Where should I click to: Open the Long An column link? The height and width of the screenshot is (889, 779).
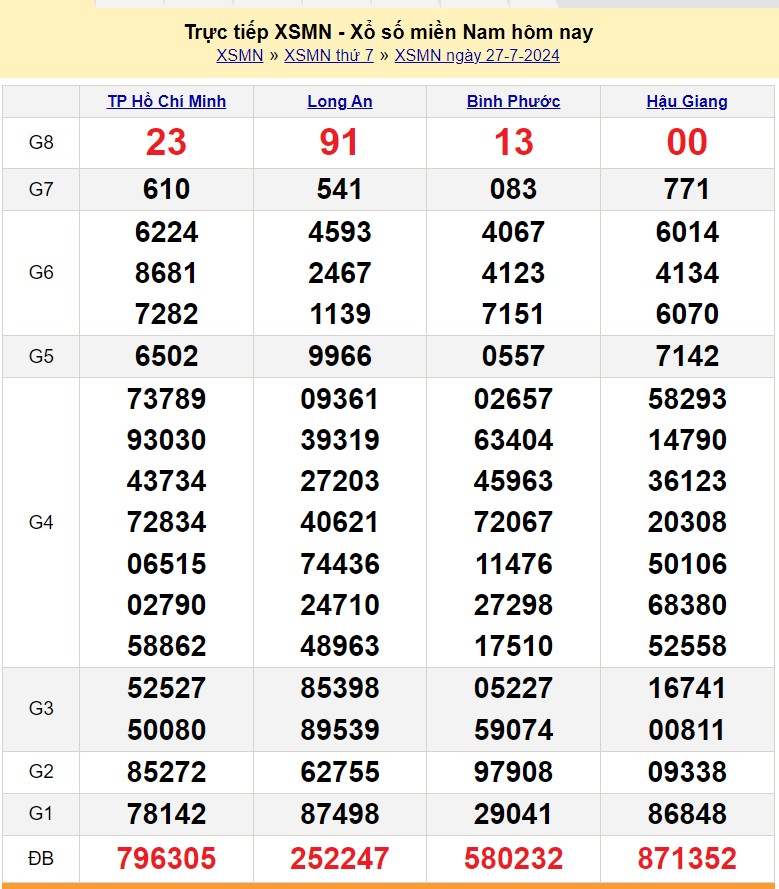(x=340, y=101)
